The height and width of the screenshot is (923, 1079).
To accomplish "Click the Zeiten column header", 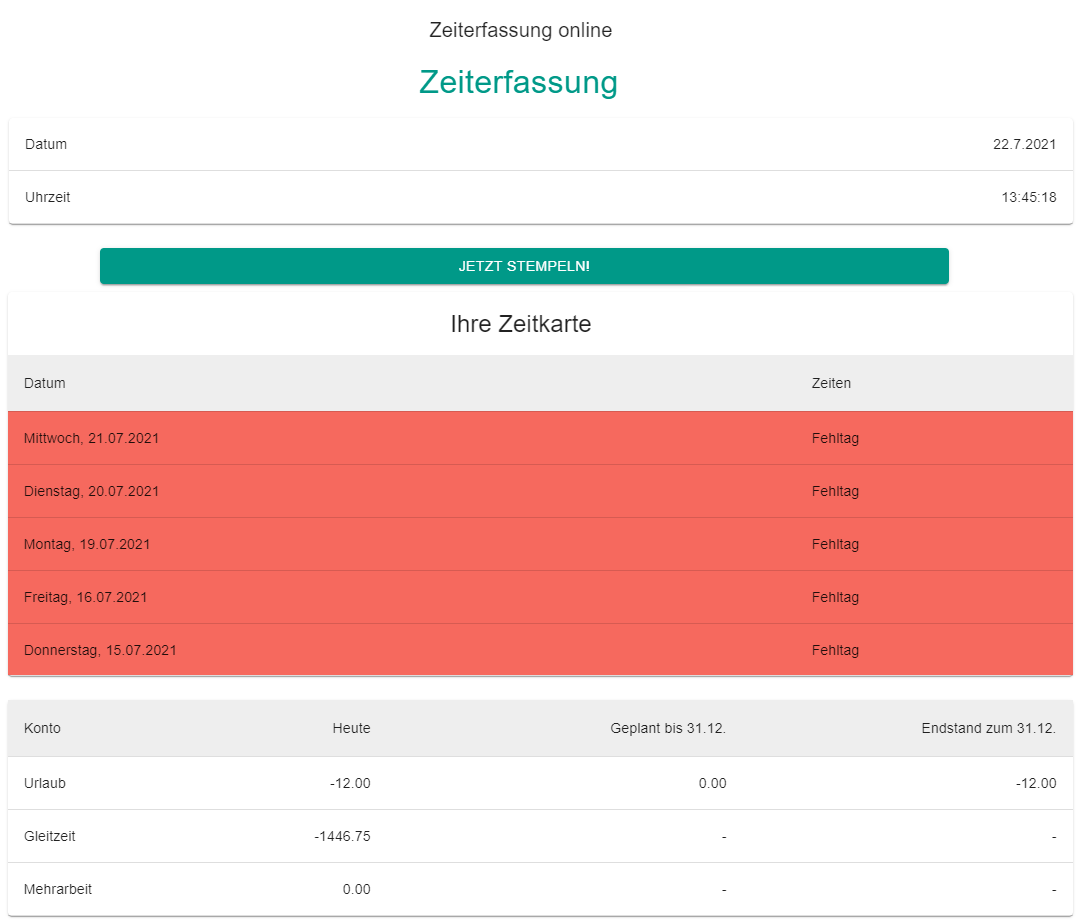I will point(830,383).
